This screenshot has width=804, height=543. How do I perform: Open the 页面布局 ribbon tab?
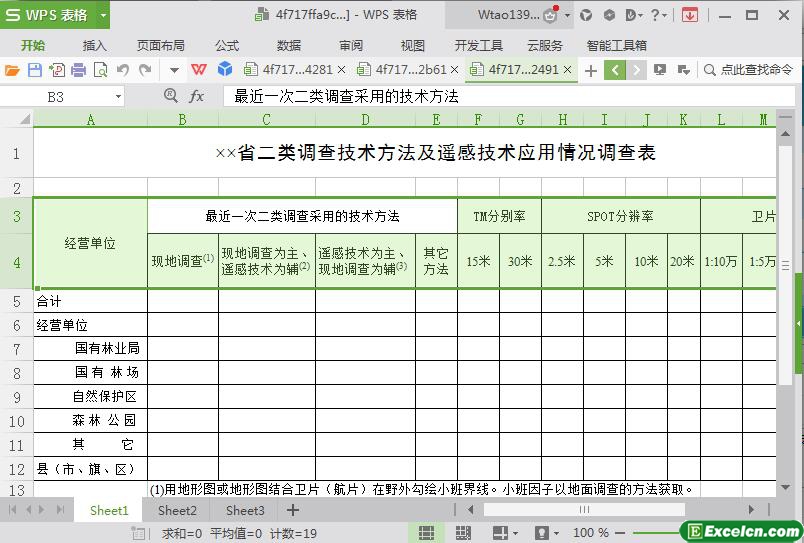click(160, 46)
